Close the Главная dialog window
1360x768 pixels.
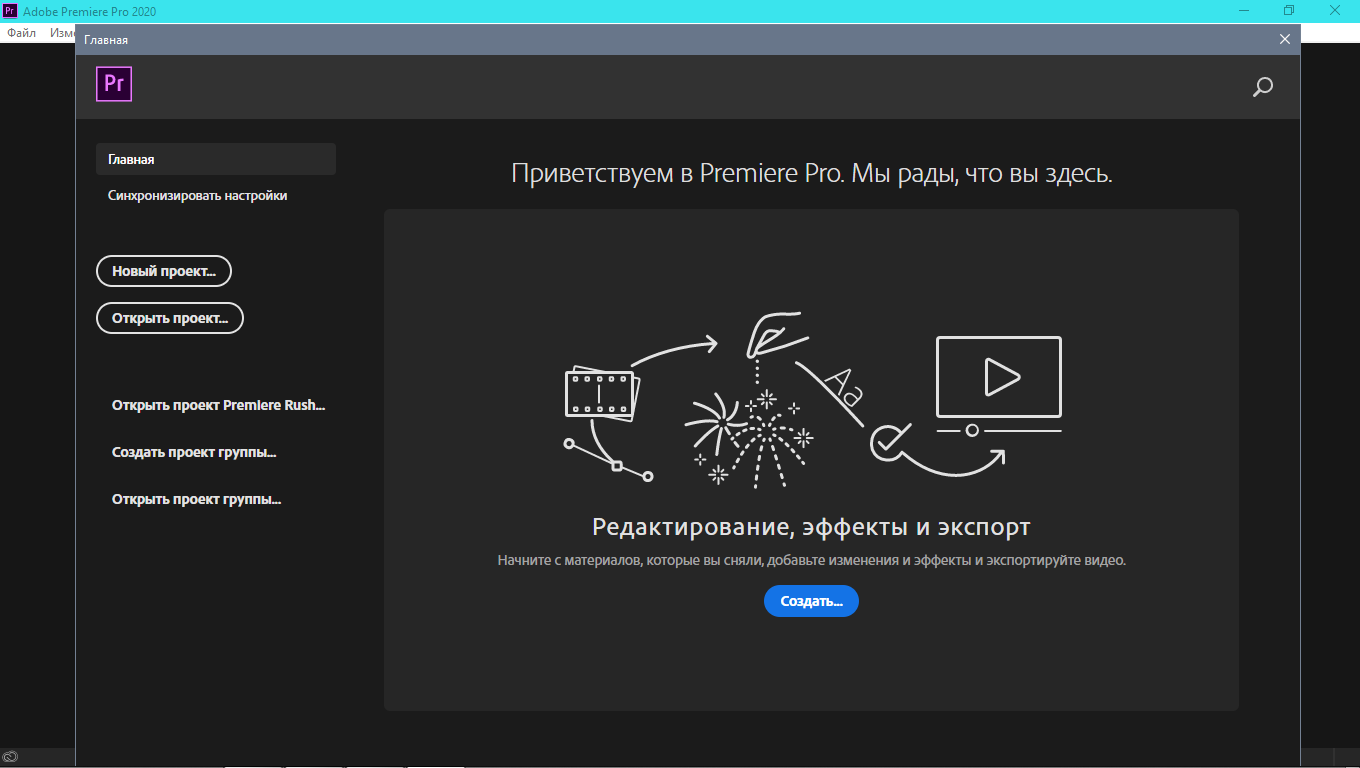(x=1285, y=39)
